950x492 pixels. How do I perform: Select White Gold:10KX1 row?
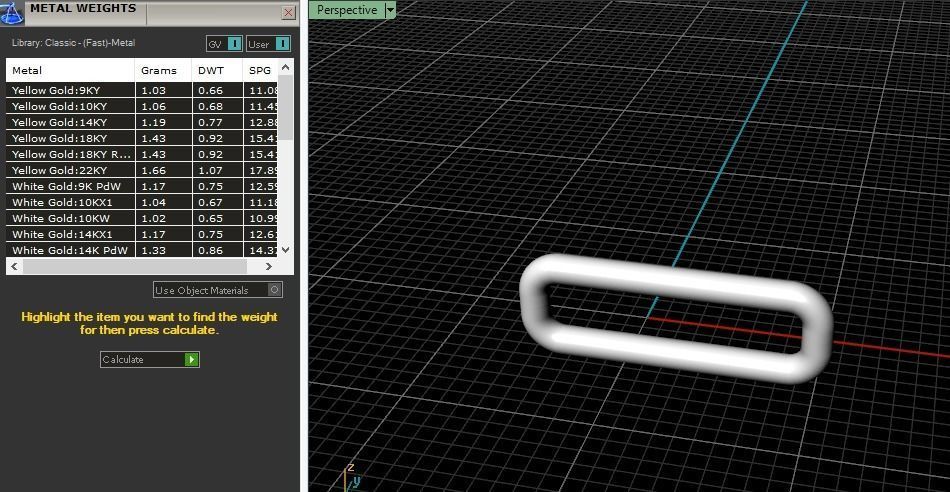pyautogui.click(x=142, y=202)
